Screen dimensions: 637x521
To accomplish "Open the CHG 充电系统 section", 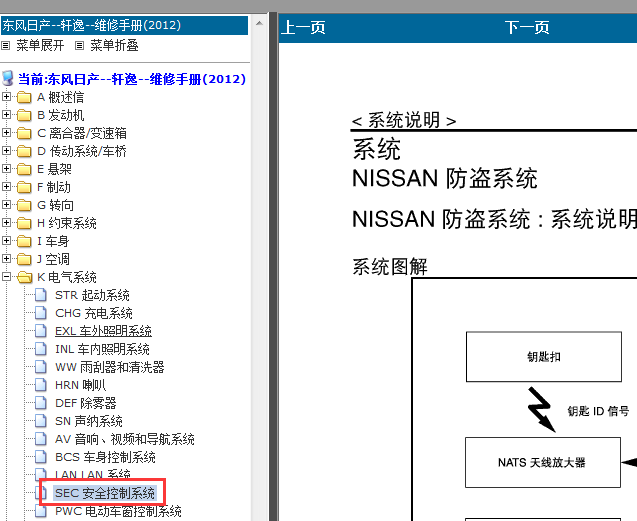I will point(94,313).
